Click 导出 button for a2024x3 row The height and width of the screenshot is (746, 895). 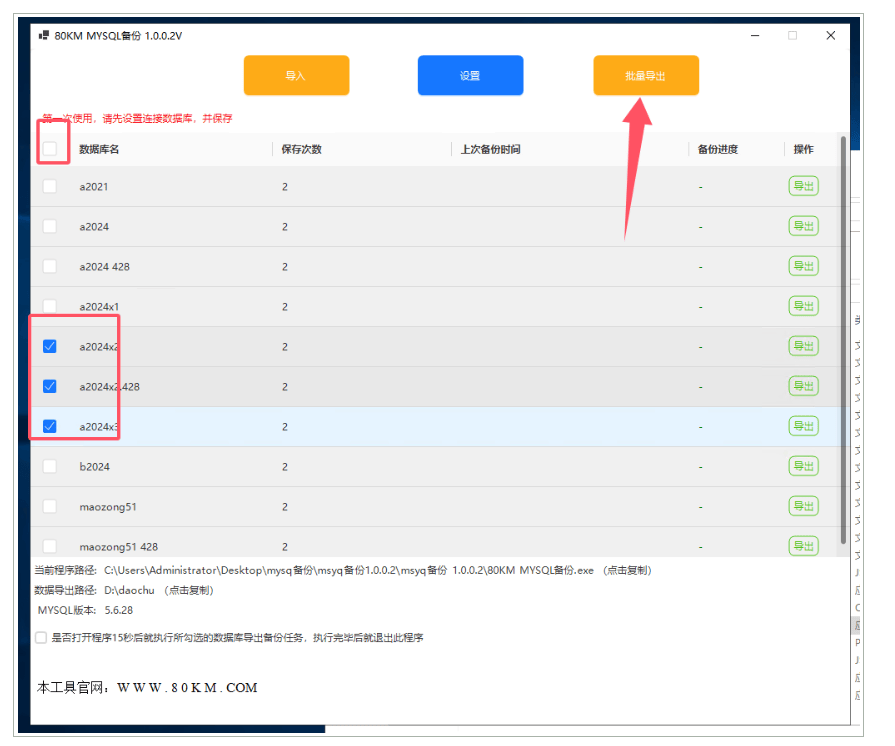coord(804,426)
